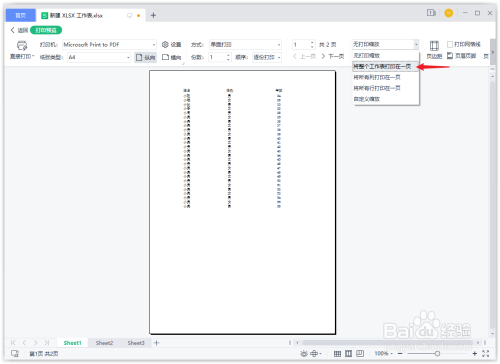500x364 pixels.
Task: Switch to normal grid view icon
Action: (x=337, y=354)
